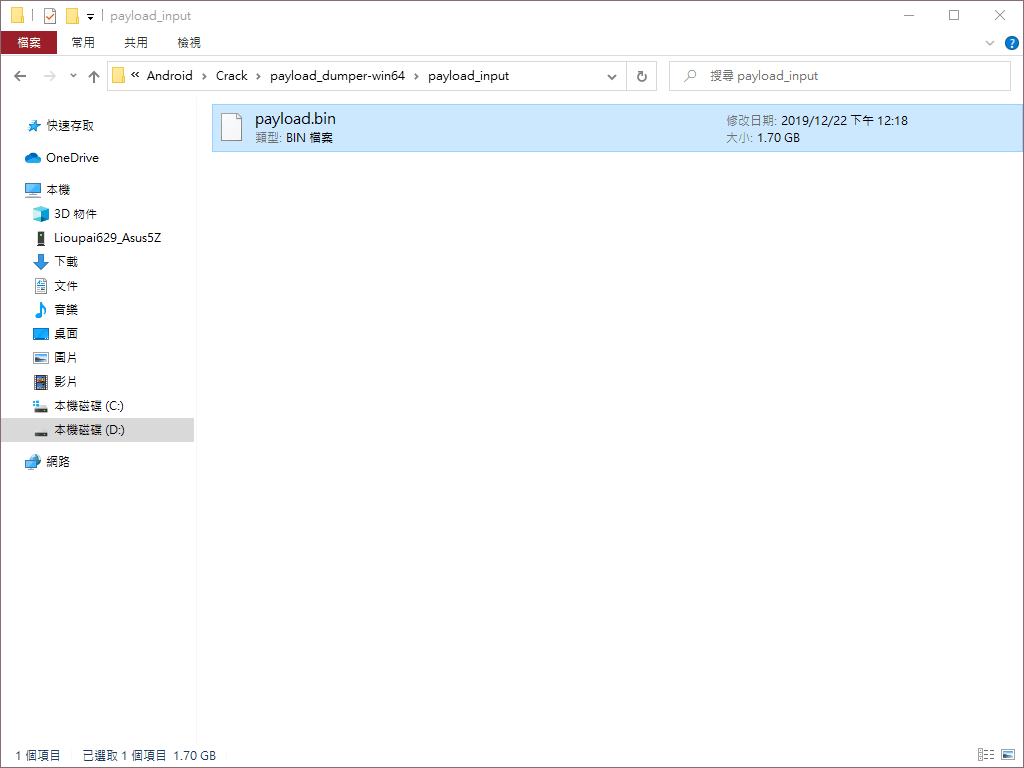Go back with the back arrow
Image resolution: width=1024 pixels, height=768 pixels.
pyautogui.click(x=20, y=76)
